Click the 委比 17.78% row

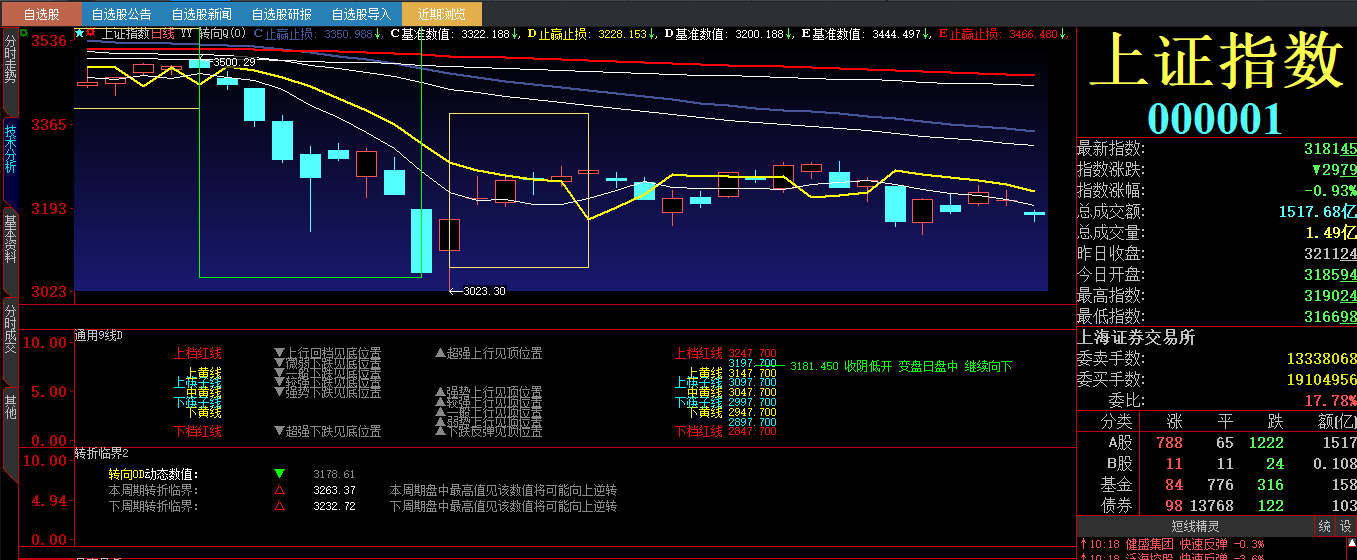tap(1216, 400)
